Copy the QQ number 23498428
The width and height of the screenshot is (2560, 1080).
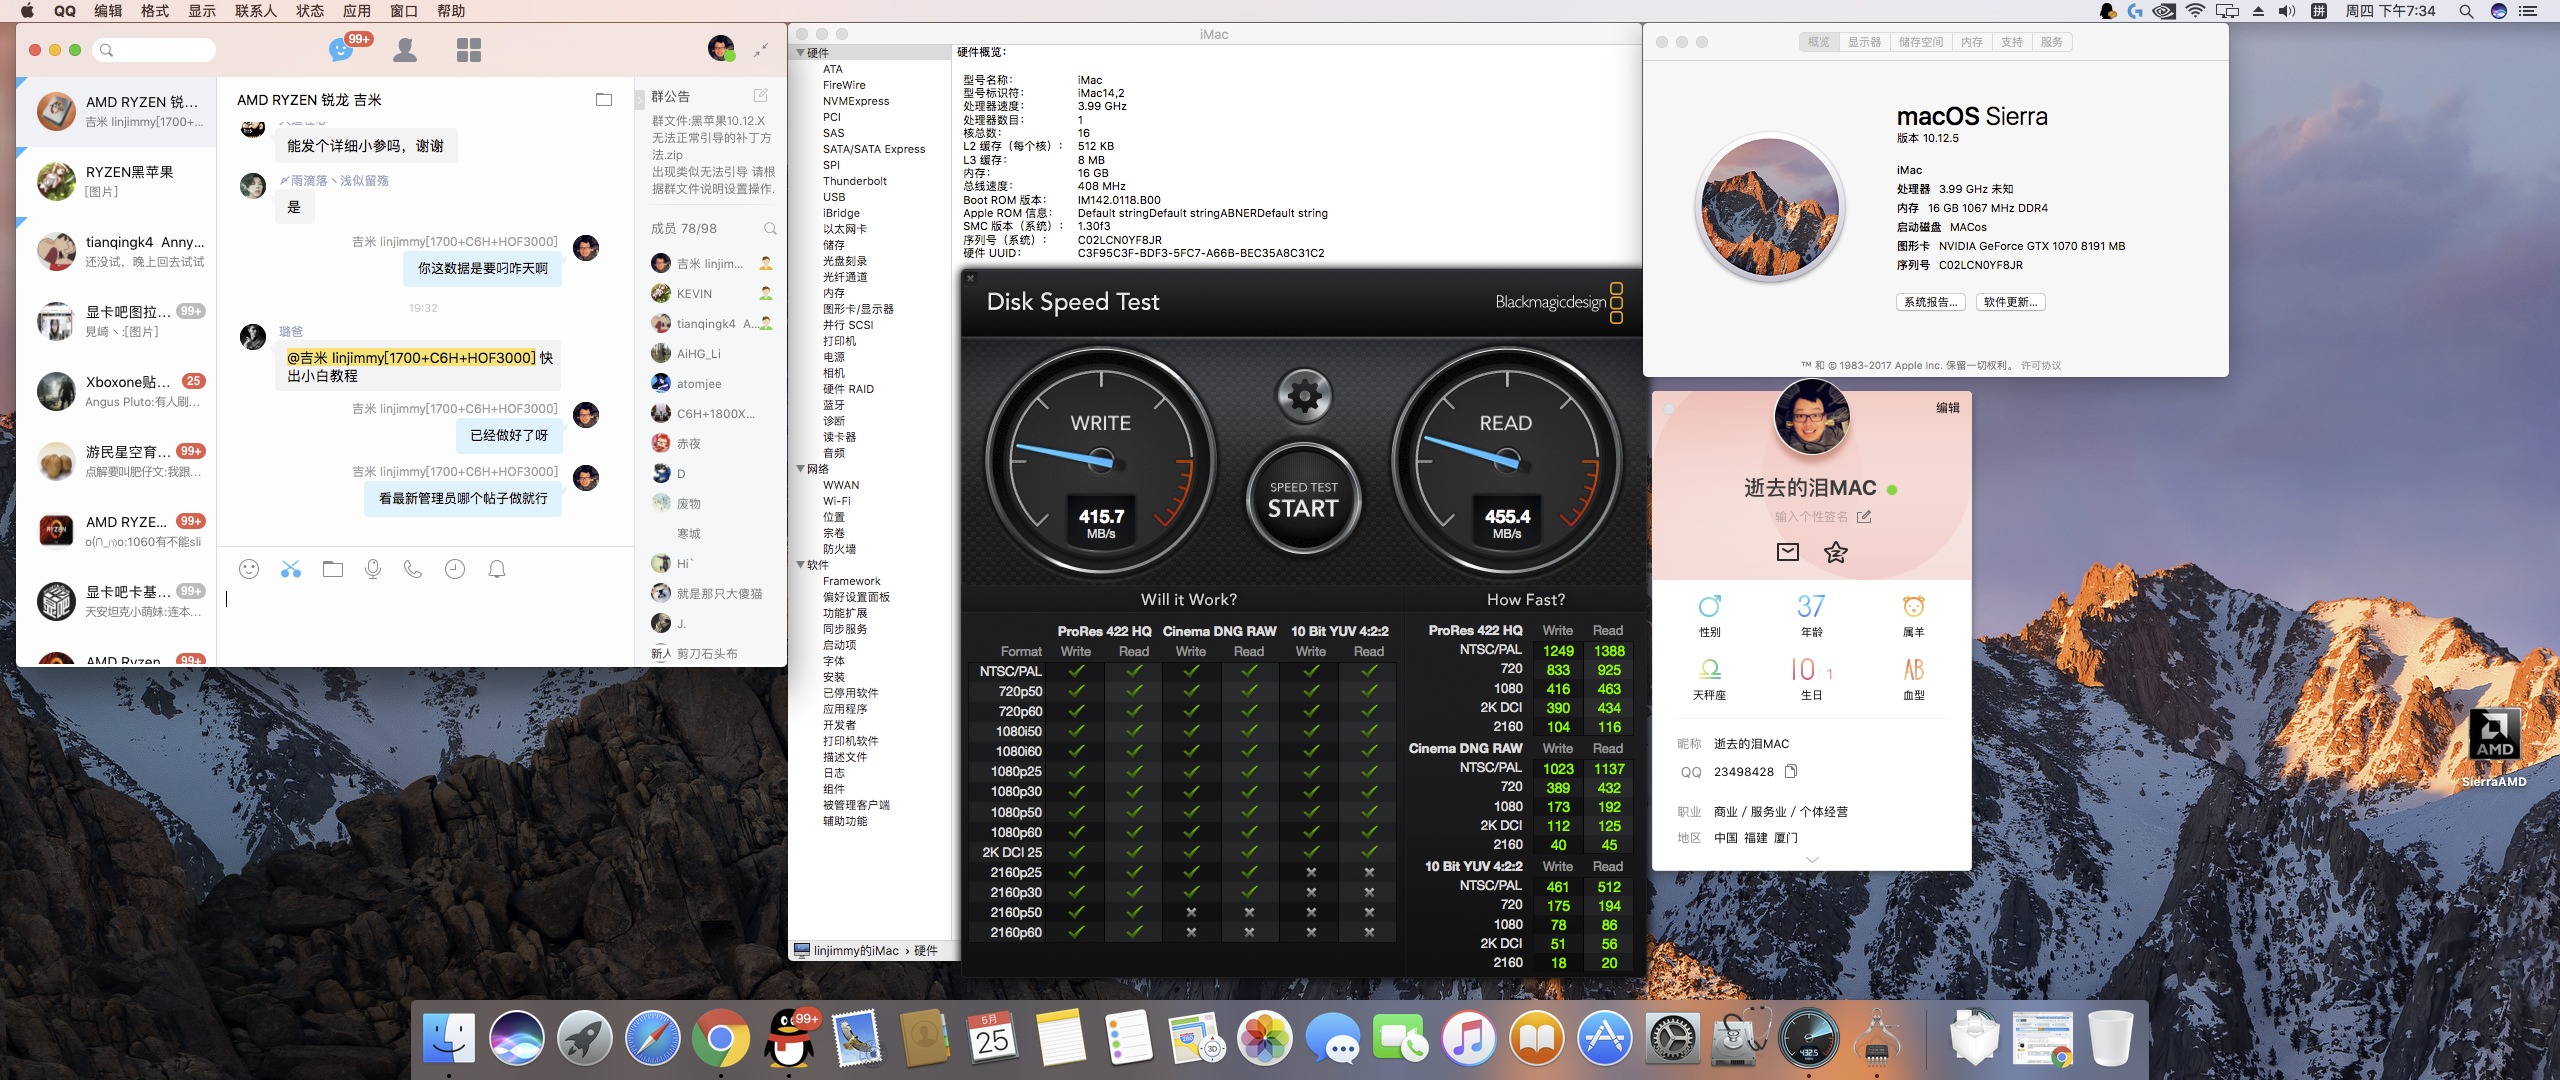click(x=1791, y=771)
